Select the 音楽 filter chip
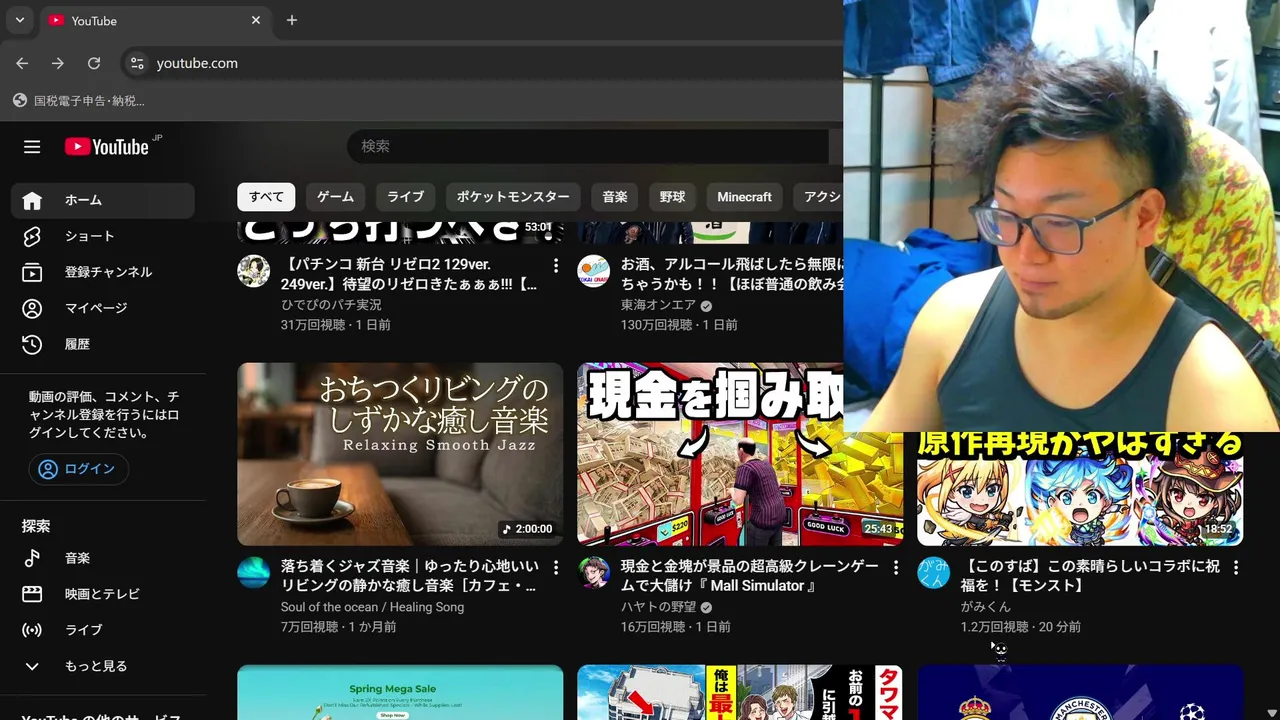 [x=615, y=197]
